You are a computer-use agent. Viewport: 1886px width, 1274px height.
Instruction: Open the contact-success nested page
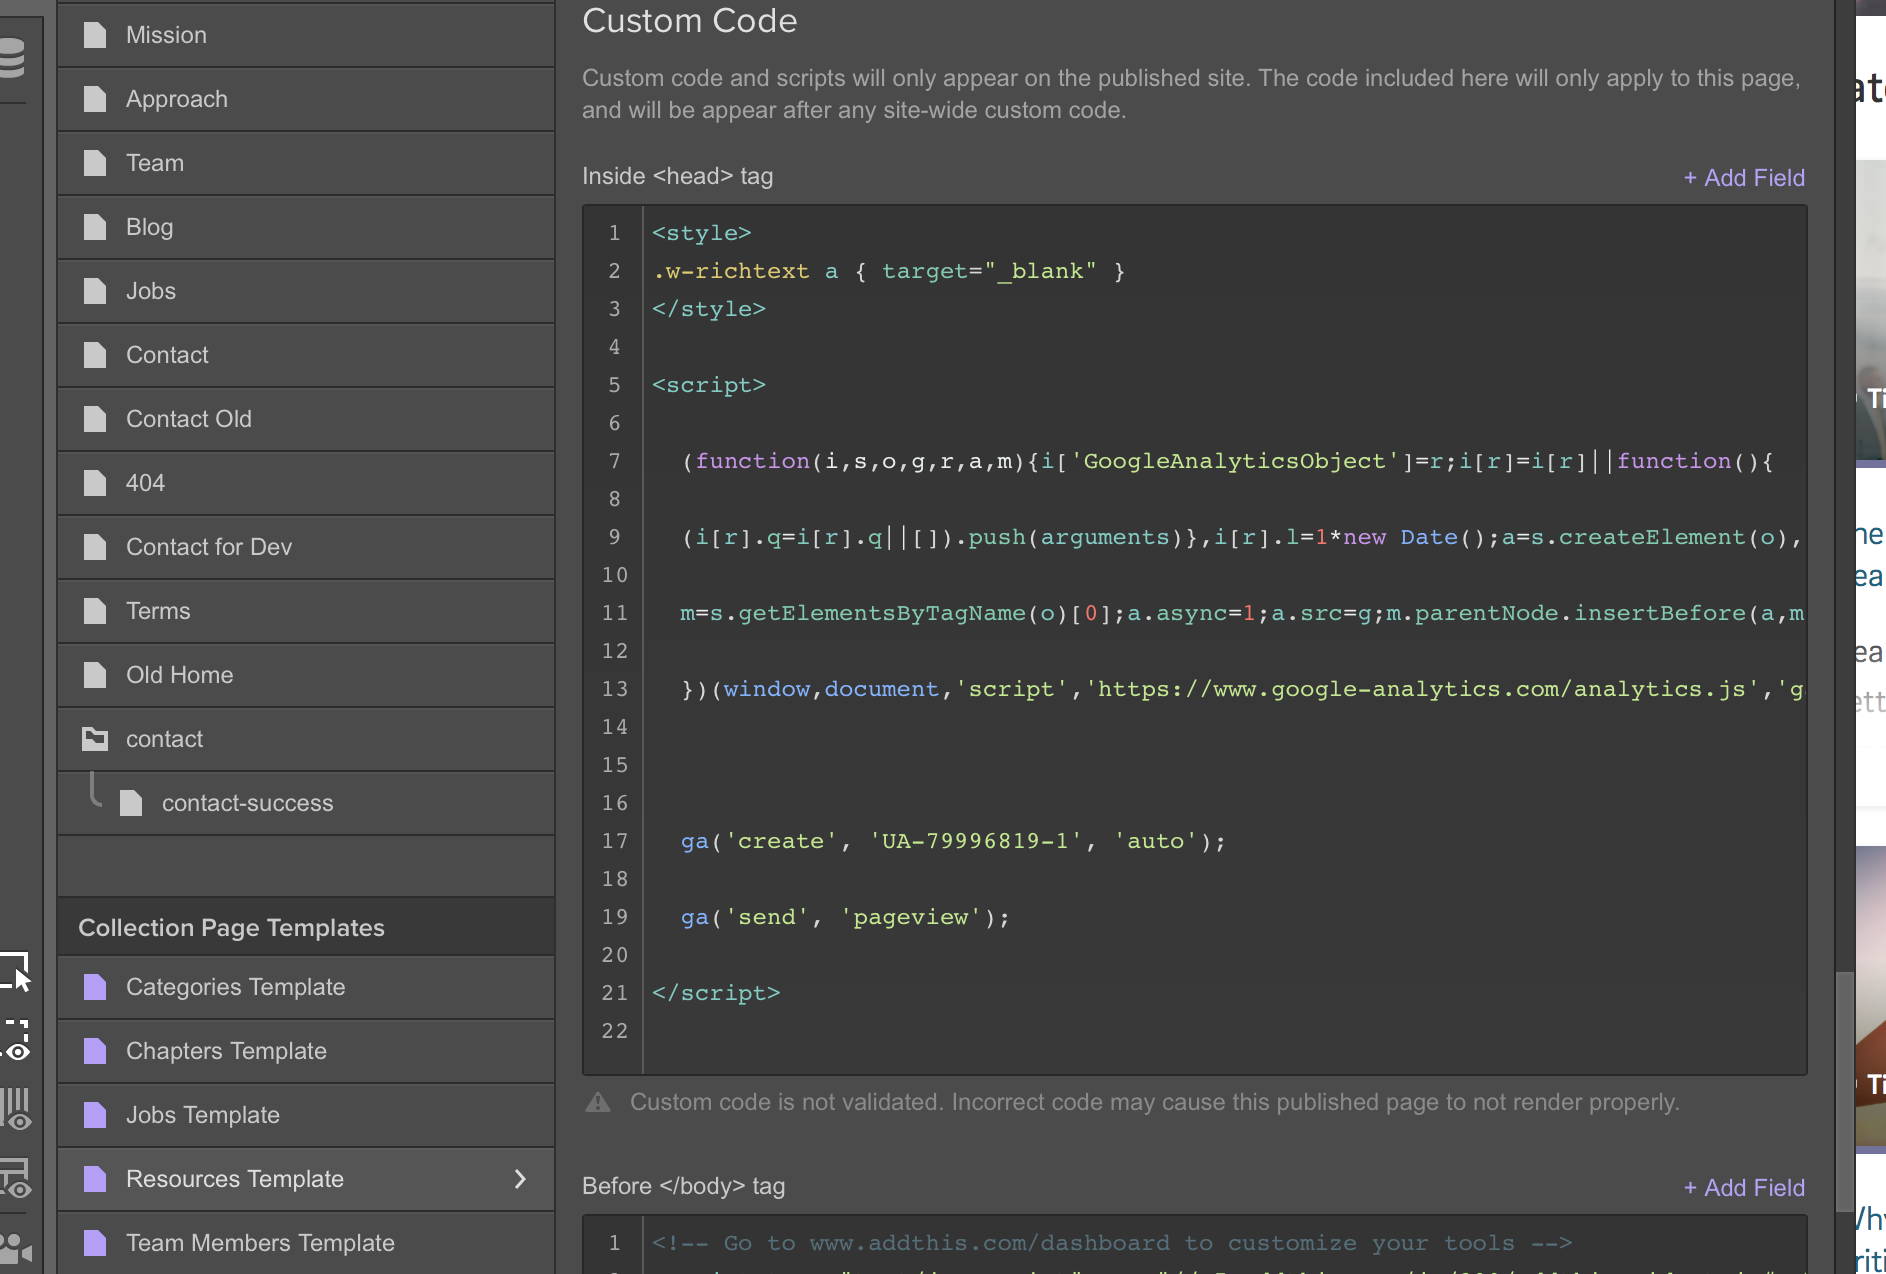click(247, 803)
